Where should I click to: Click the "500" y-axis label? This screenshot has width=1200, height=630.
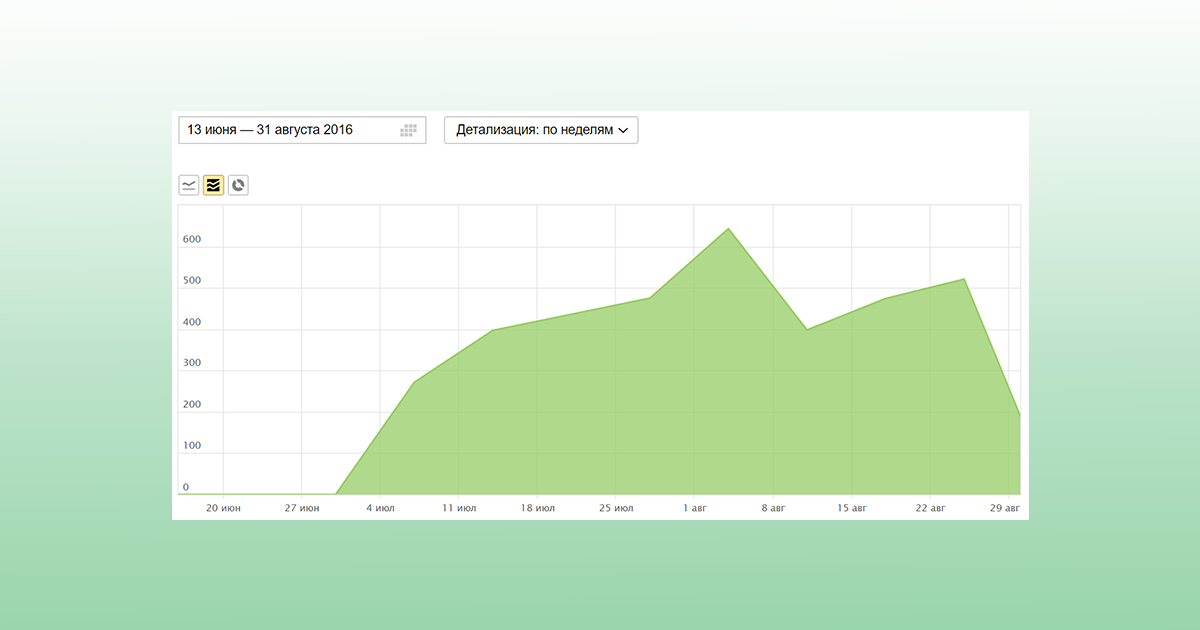tap(192, 281)
